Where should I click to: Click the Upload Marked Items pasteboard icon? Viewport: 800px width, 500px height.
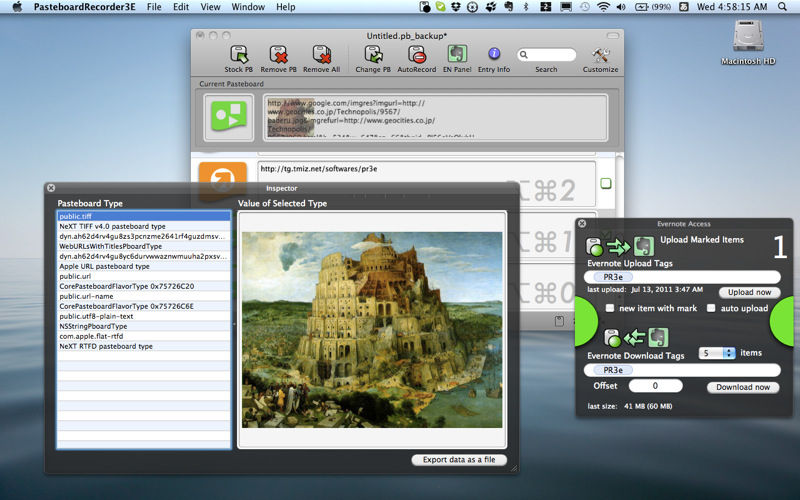[594, 247]
